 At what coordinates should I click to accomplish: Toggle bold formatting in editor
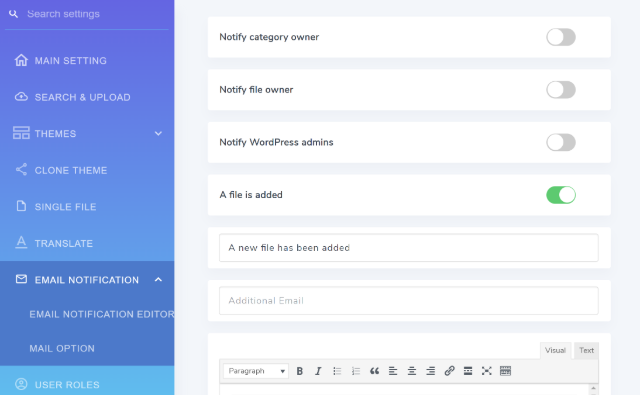tap(300, 371)
